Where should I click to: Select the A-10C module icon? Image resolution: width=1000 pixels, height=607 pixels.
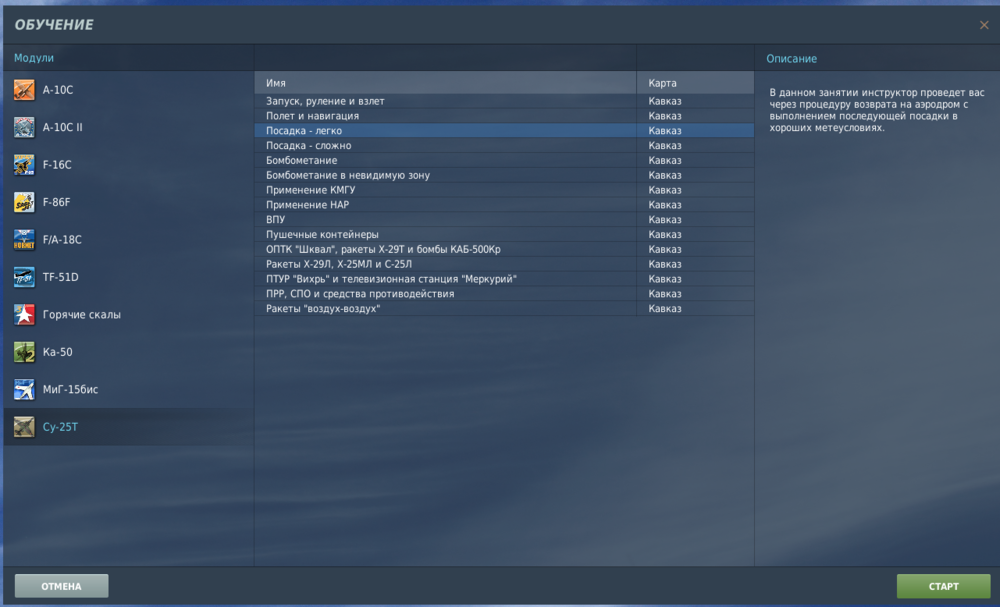24,90
